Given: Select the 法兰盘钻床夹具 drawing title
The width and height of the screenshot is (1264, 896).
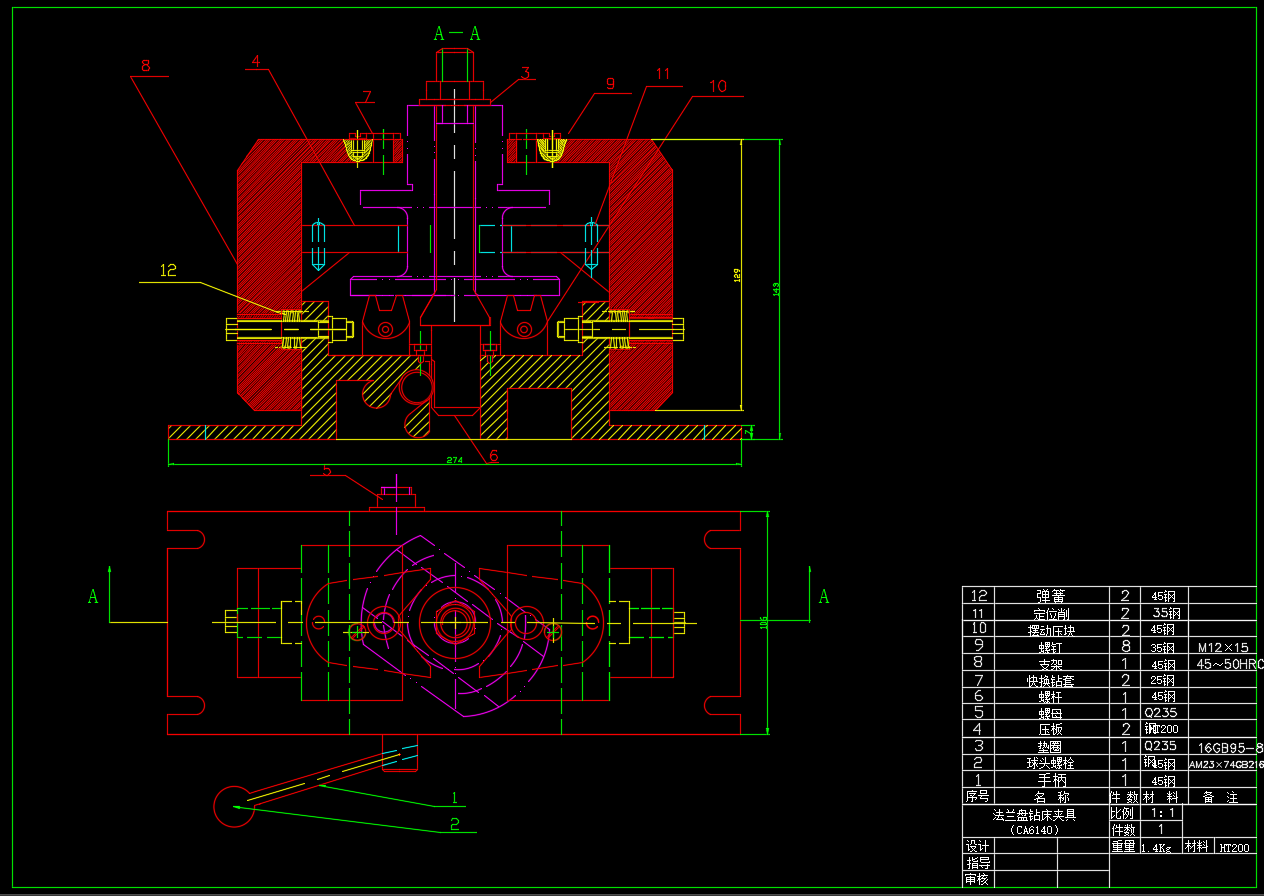Looking at the screenshot, I should point(1035,814).
